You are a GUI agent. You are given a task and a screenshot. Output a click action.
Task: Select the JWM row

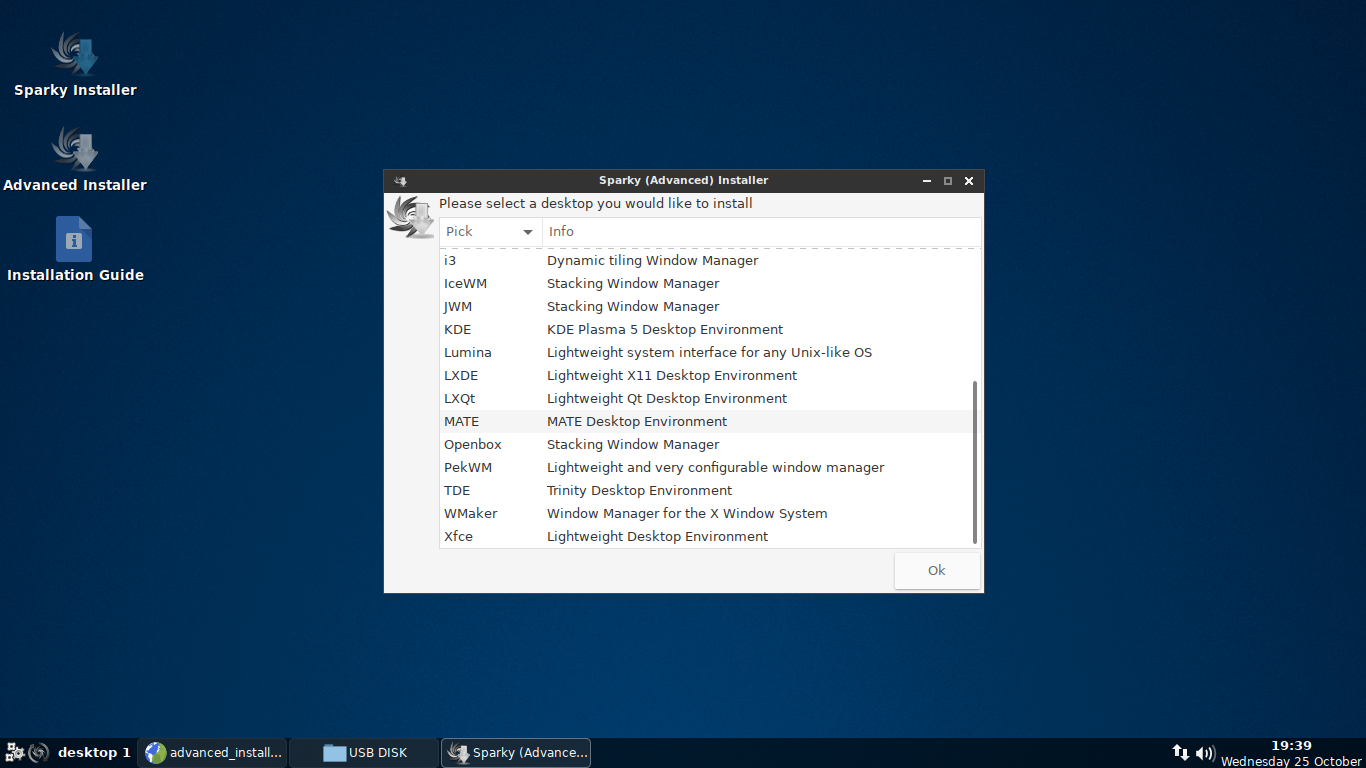(x=705, y=306)
